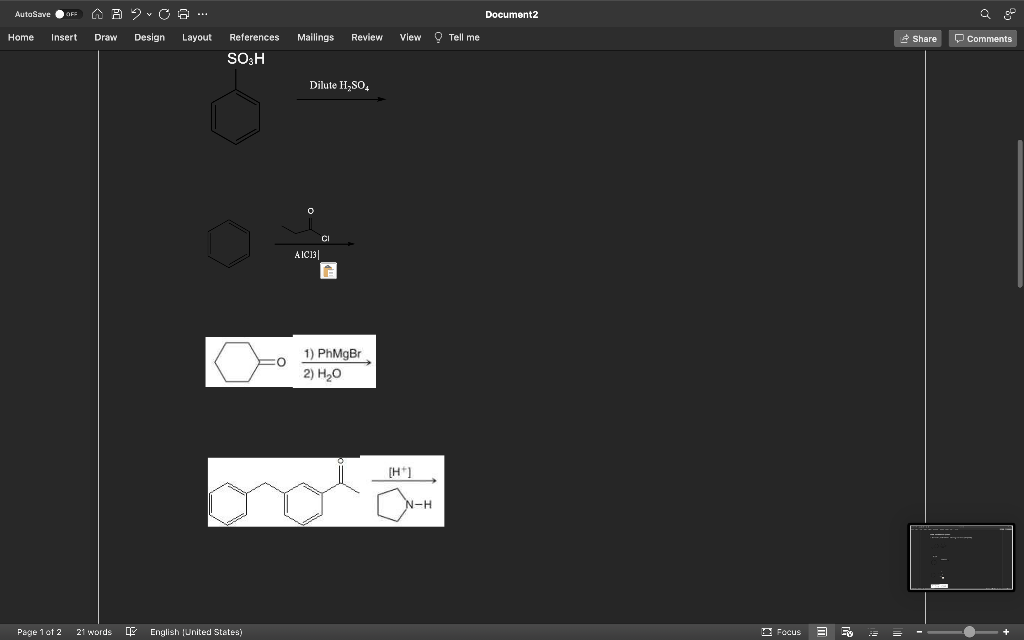The width and height of the screenshot is (1024, 640).
Task: Open the Comments button
Action: pyautogui.click(x=981, y=38)
